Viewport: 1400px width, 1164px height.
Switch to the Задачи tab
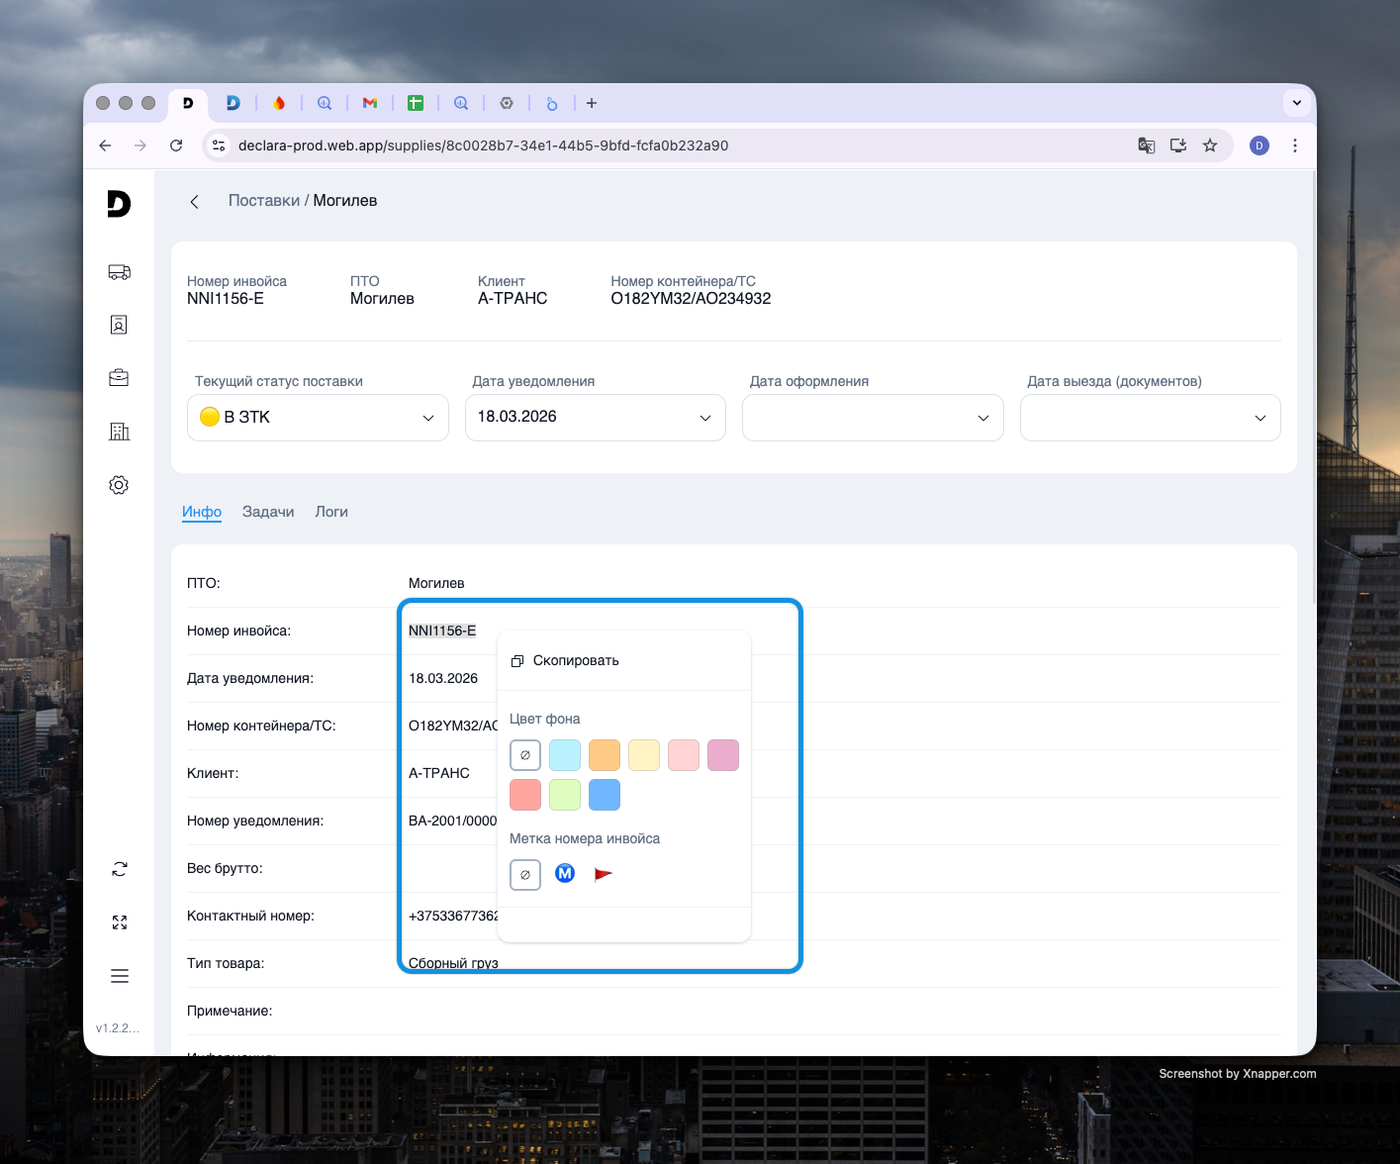point(268,512)
